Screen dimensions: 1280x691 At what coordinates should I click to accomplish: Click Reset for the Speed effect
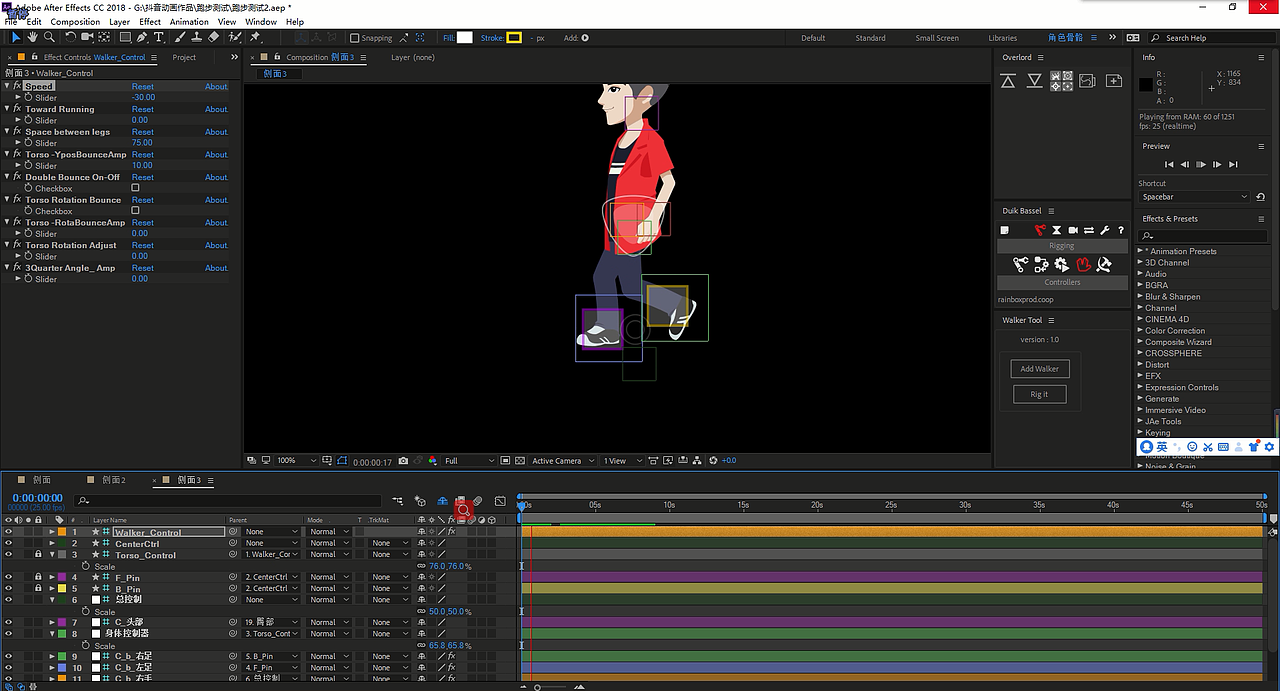pos(143,86)
